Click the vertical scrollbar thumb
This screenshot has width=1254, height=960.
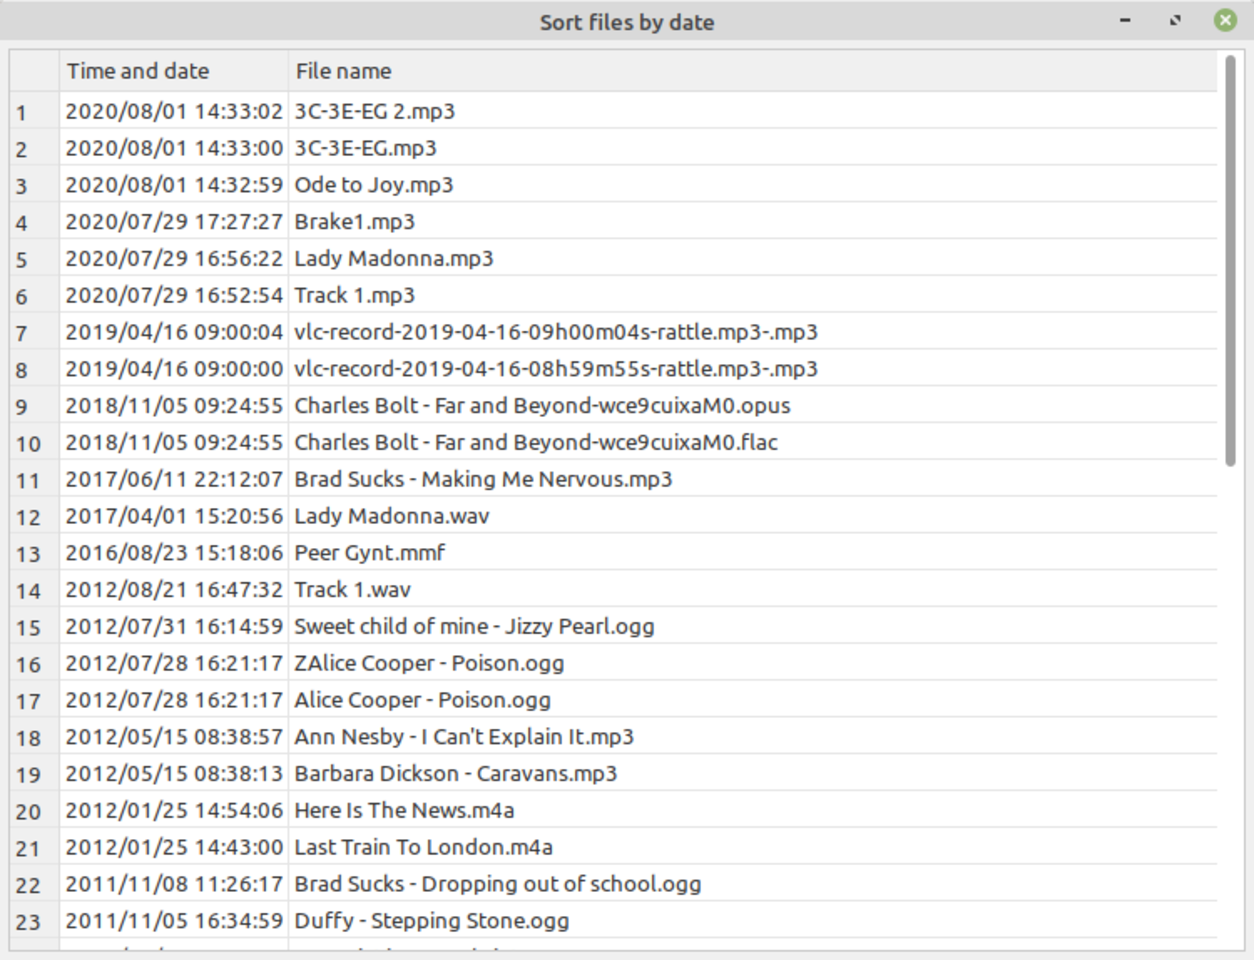[x=1230, y=260]
